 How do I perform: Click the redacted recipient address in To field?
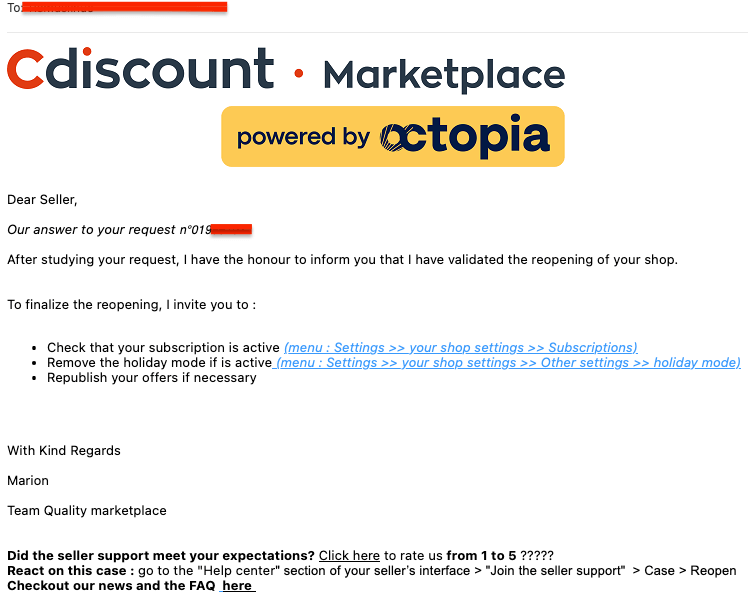[125, 7]
